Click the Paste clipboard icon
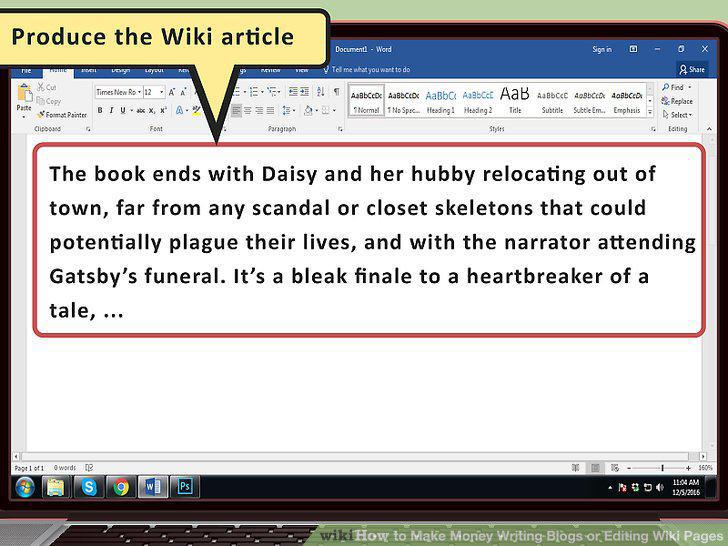This screenshot has height=546, width=728. (24, 92)
